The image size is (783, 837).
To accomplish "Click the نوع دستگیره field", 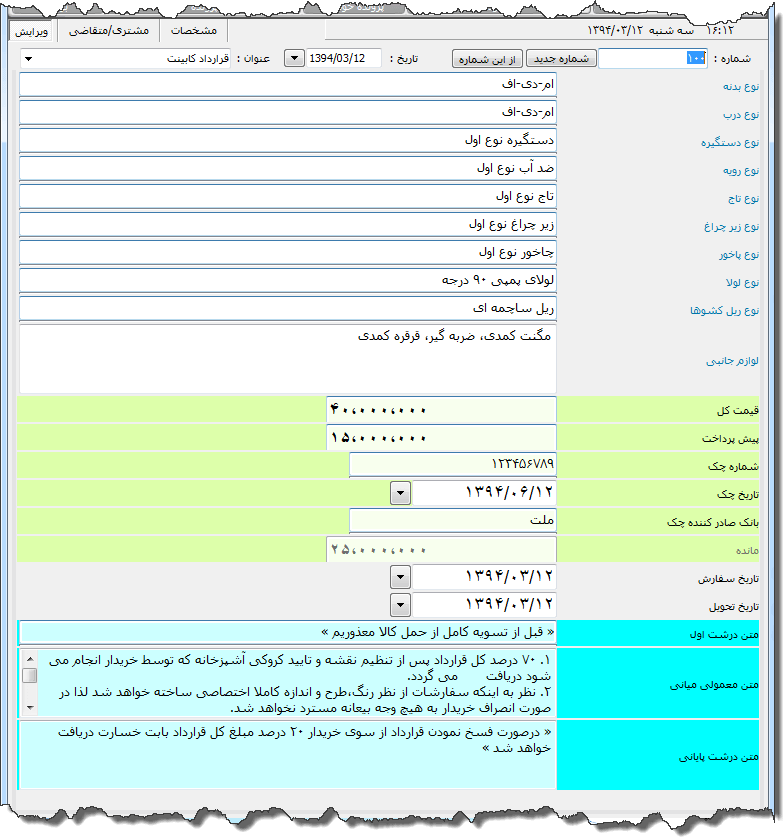I will [288, 140].
